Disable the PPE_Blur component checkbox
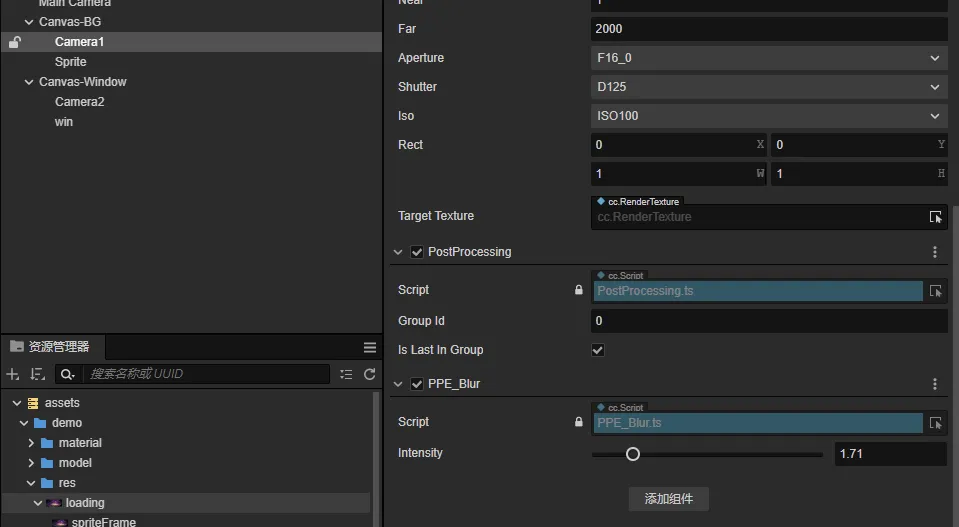This screenshot has height=527, width=959. [417, 384]
